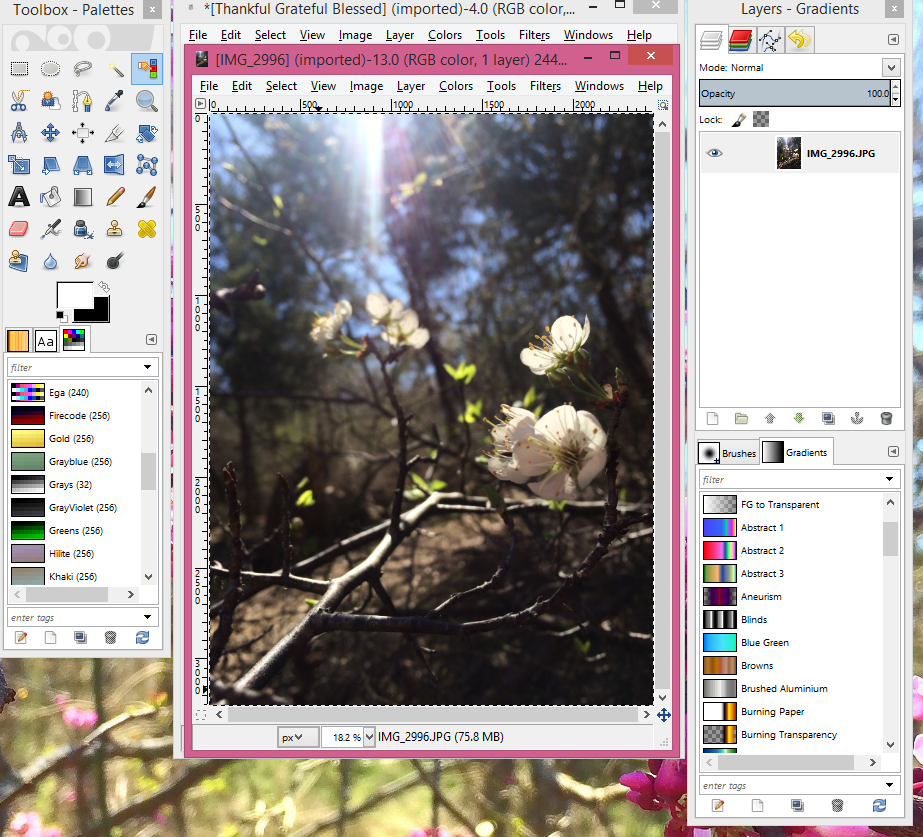923x837 pixels.
Task: Enable the lock alpha channel toggle
Action: coord(759,119)
